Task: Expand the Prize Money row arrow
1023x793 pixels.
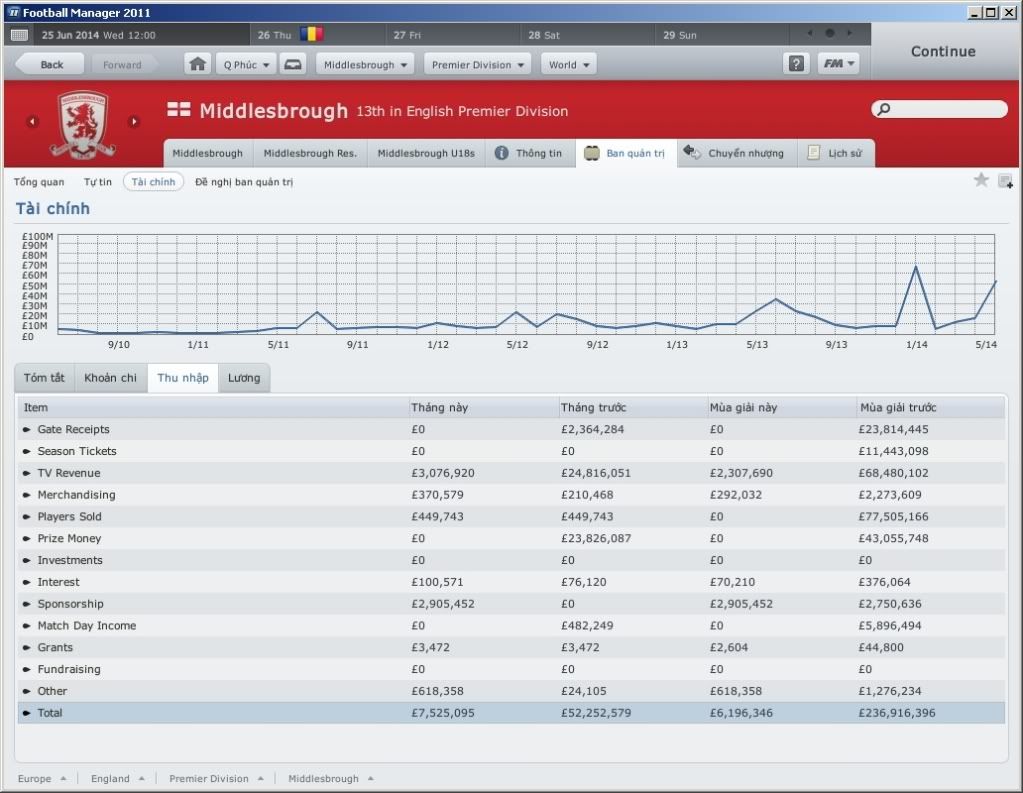Action: click(27, 538)
